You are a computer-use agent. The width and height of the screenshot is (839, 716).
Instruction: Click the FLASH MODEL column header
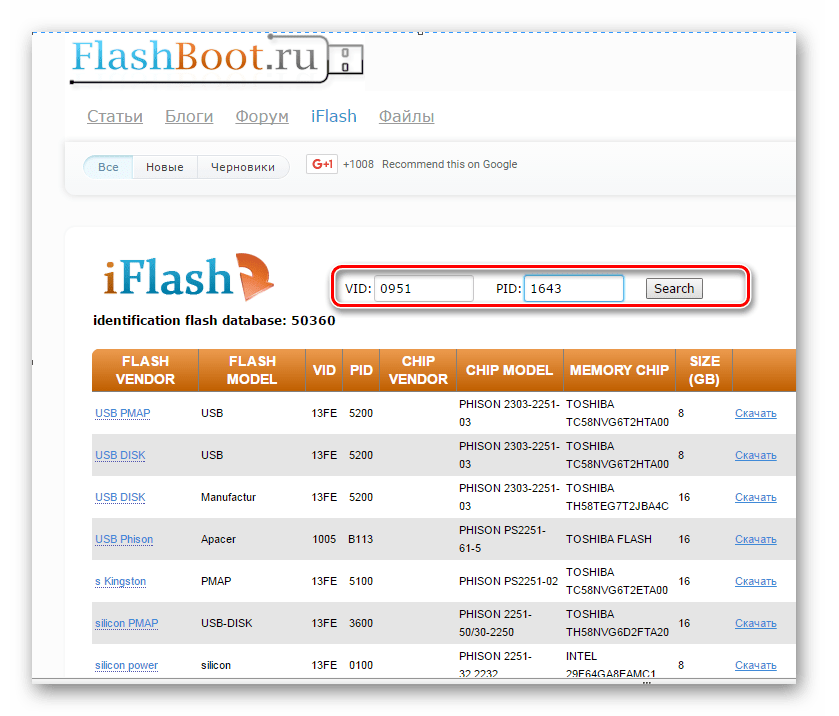[x=252, y=370]
